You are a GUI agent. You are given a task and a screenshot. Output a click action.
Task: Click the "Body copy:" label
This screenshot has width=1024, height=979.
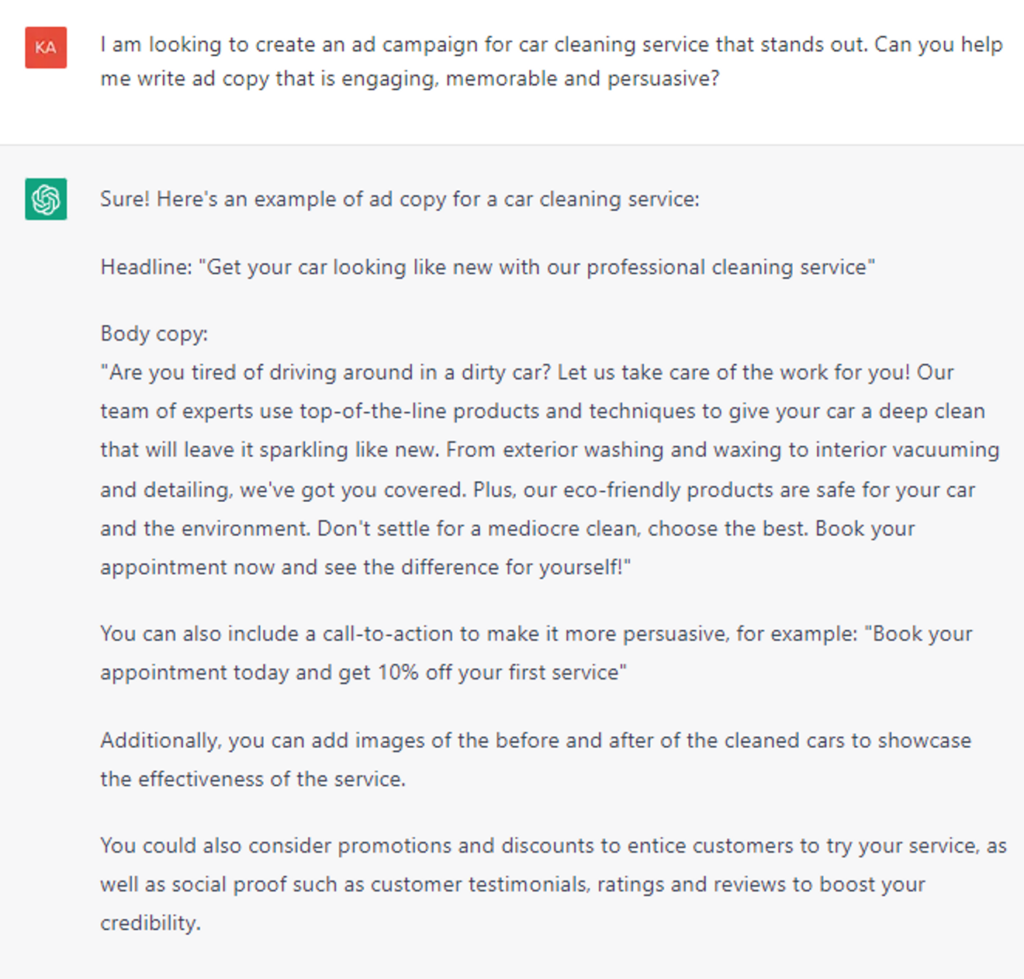pos(154,334)
